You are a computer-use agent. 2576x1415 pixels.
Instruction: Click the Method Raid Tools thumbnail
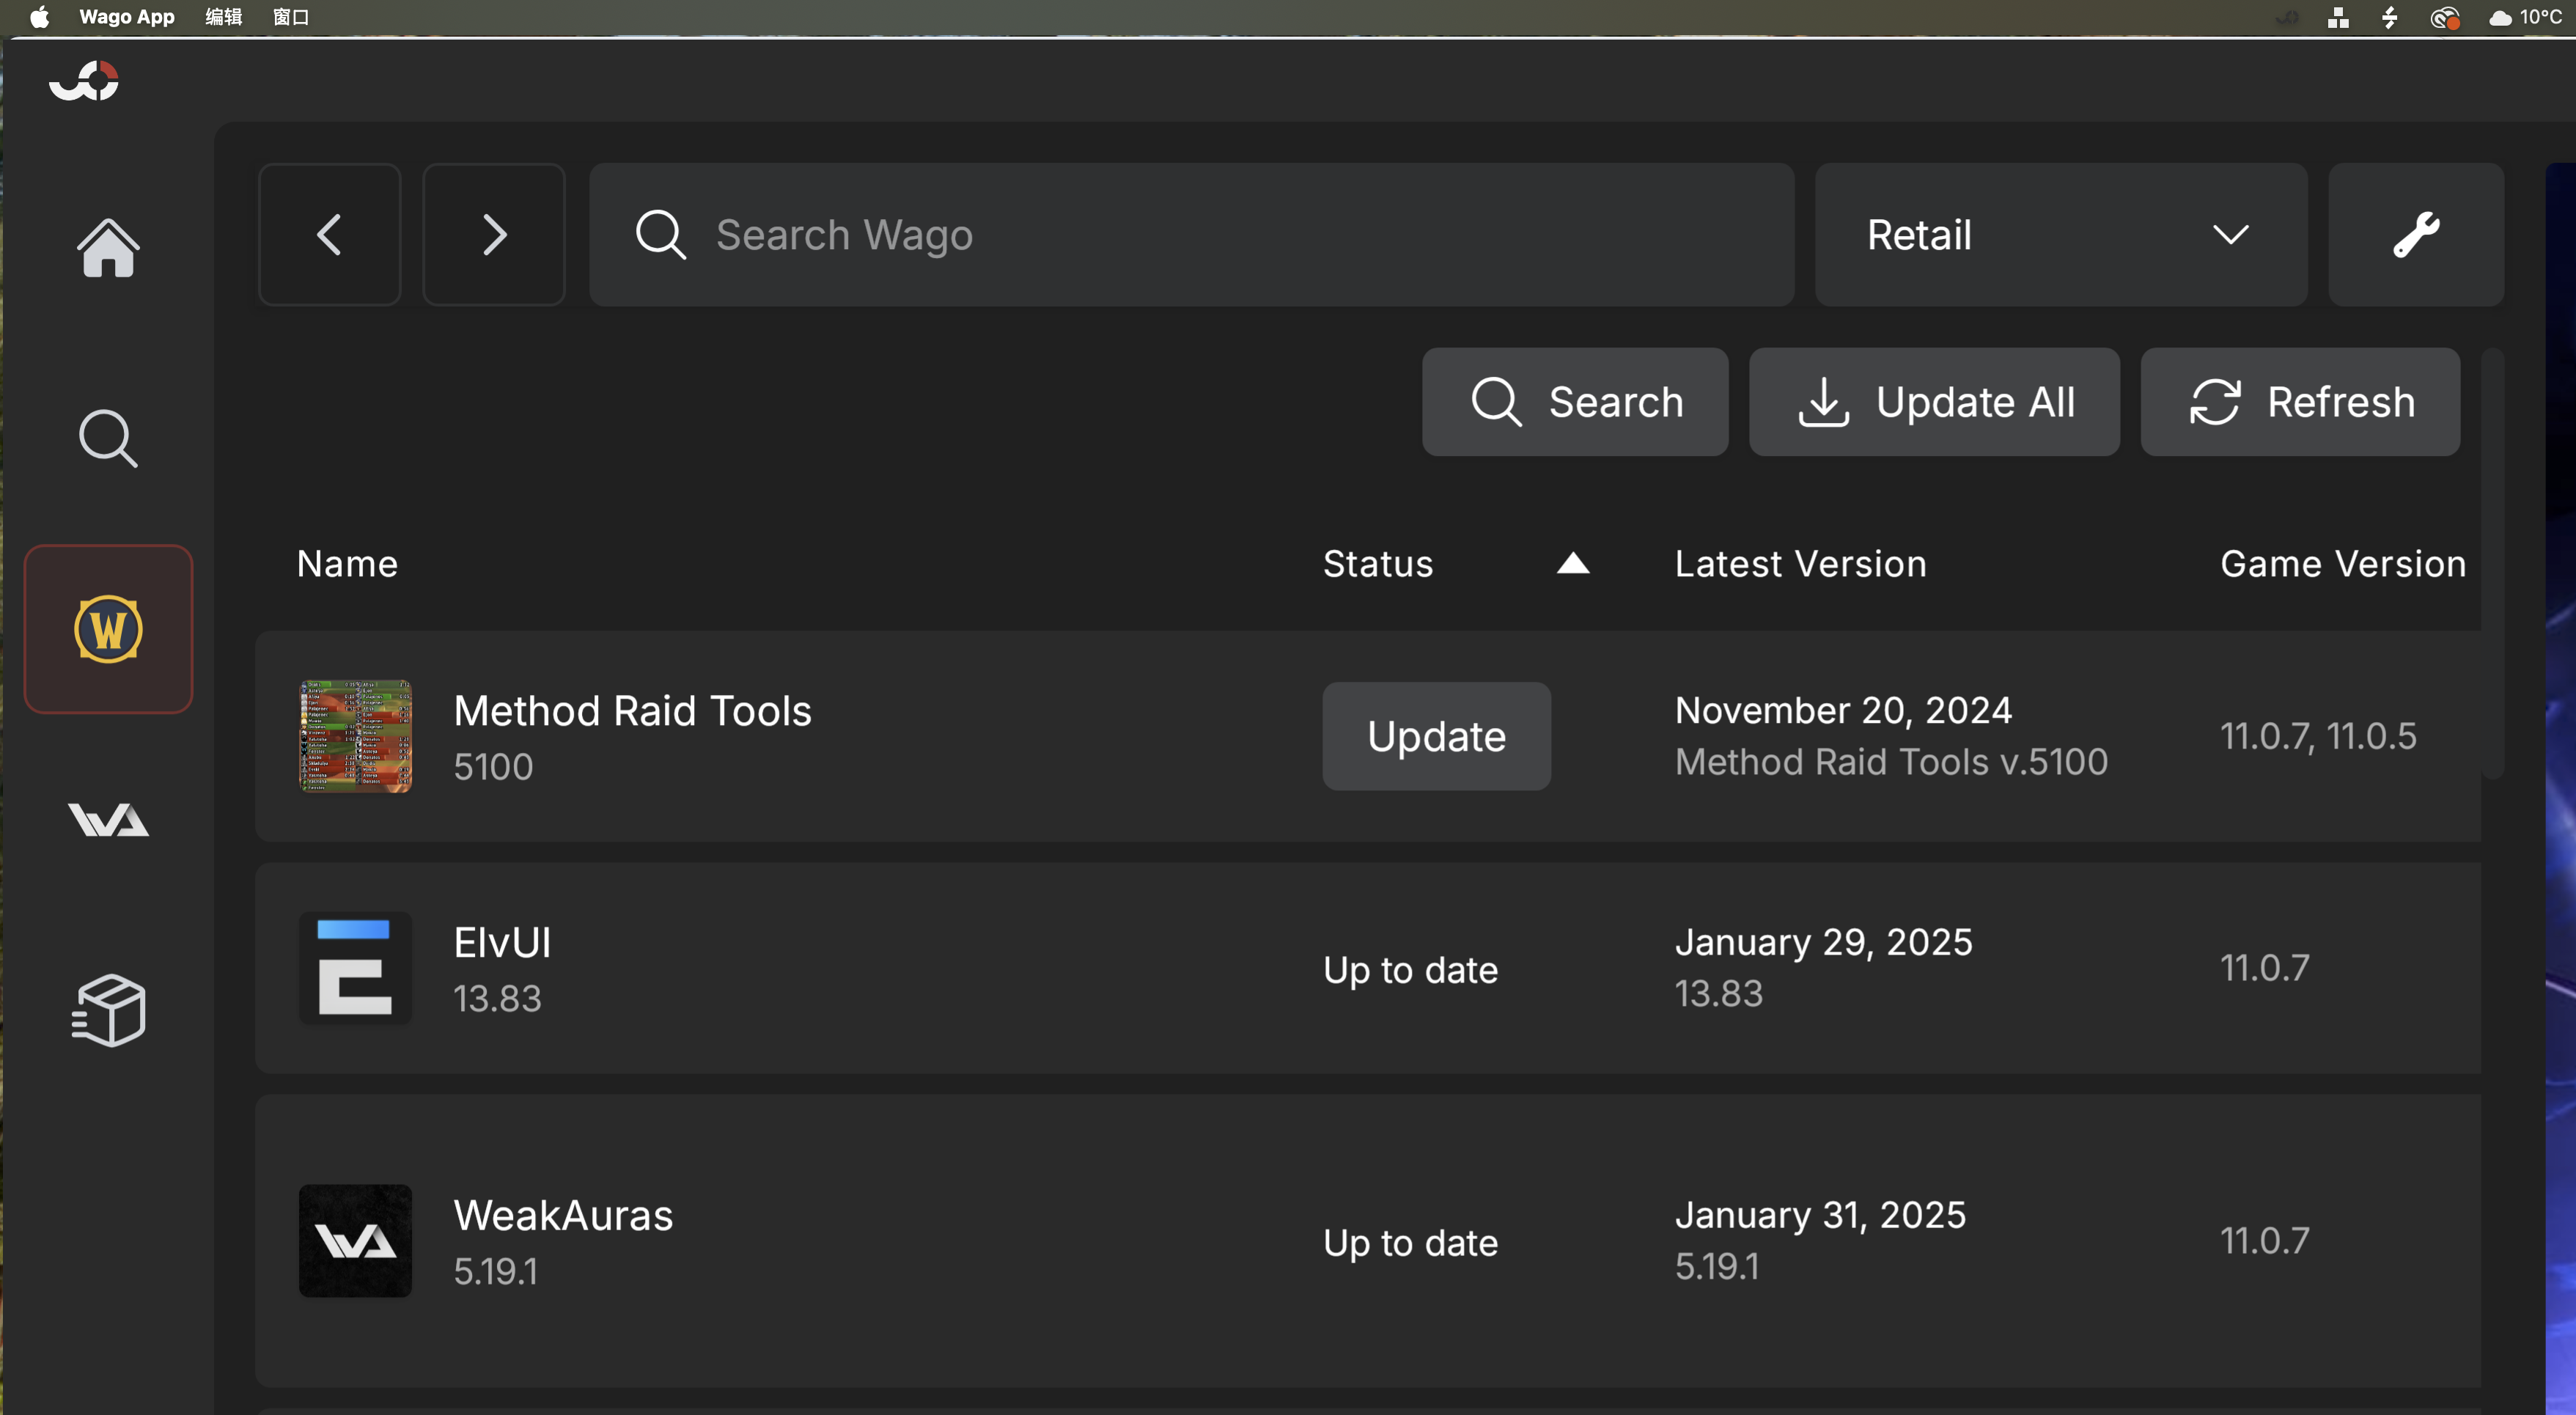tap(355, 736)
